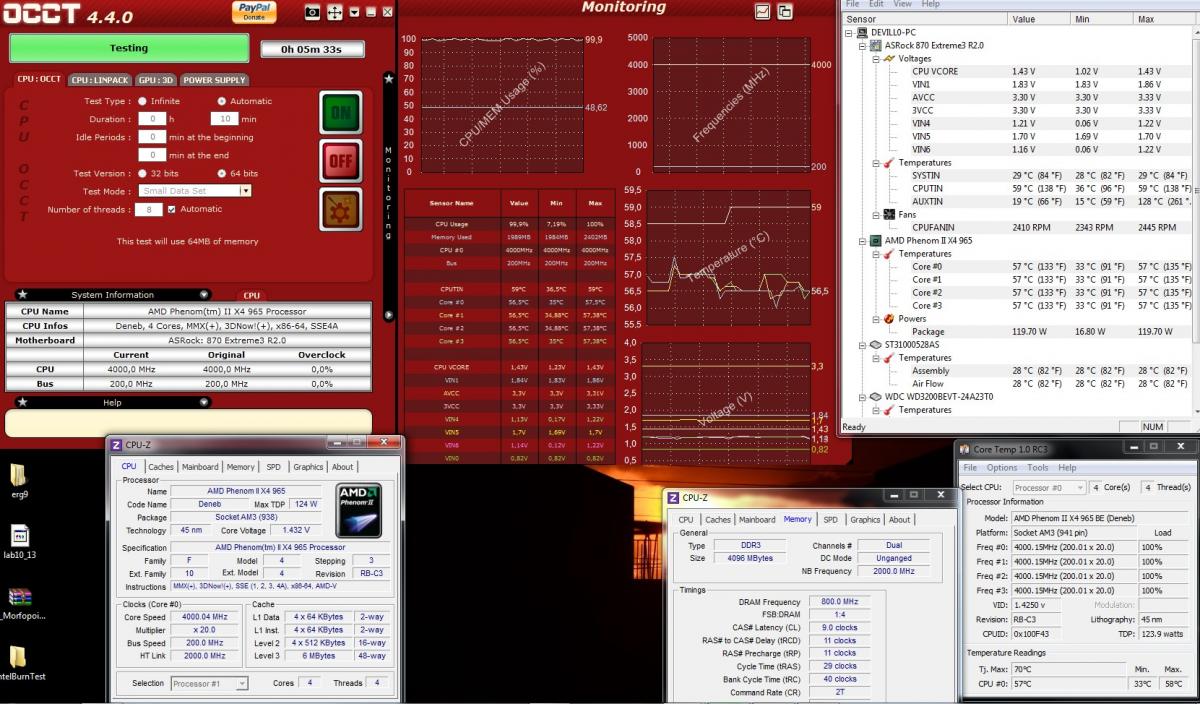Image resolution: width=1200 pixels, height=704 pixels.
Task: Collapse the DEVILL0-PC tree node
Action: (x=849, y=32)
